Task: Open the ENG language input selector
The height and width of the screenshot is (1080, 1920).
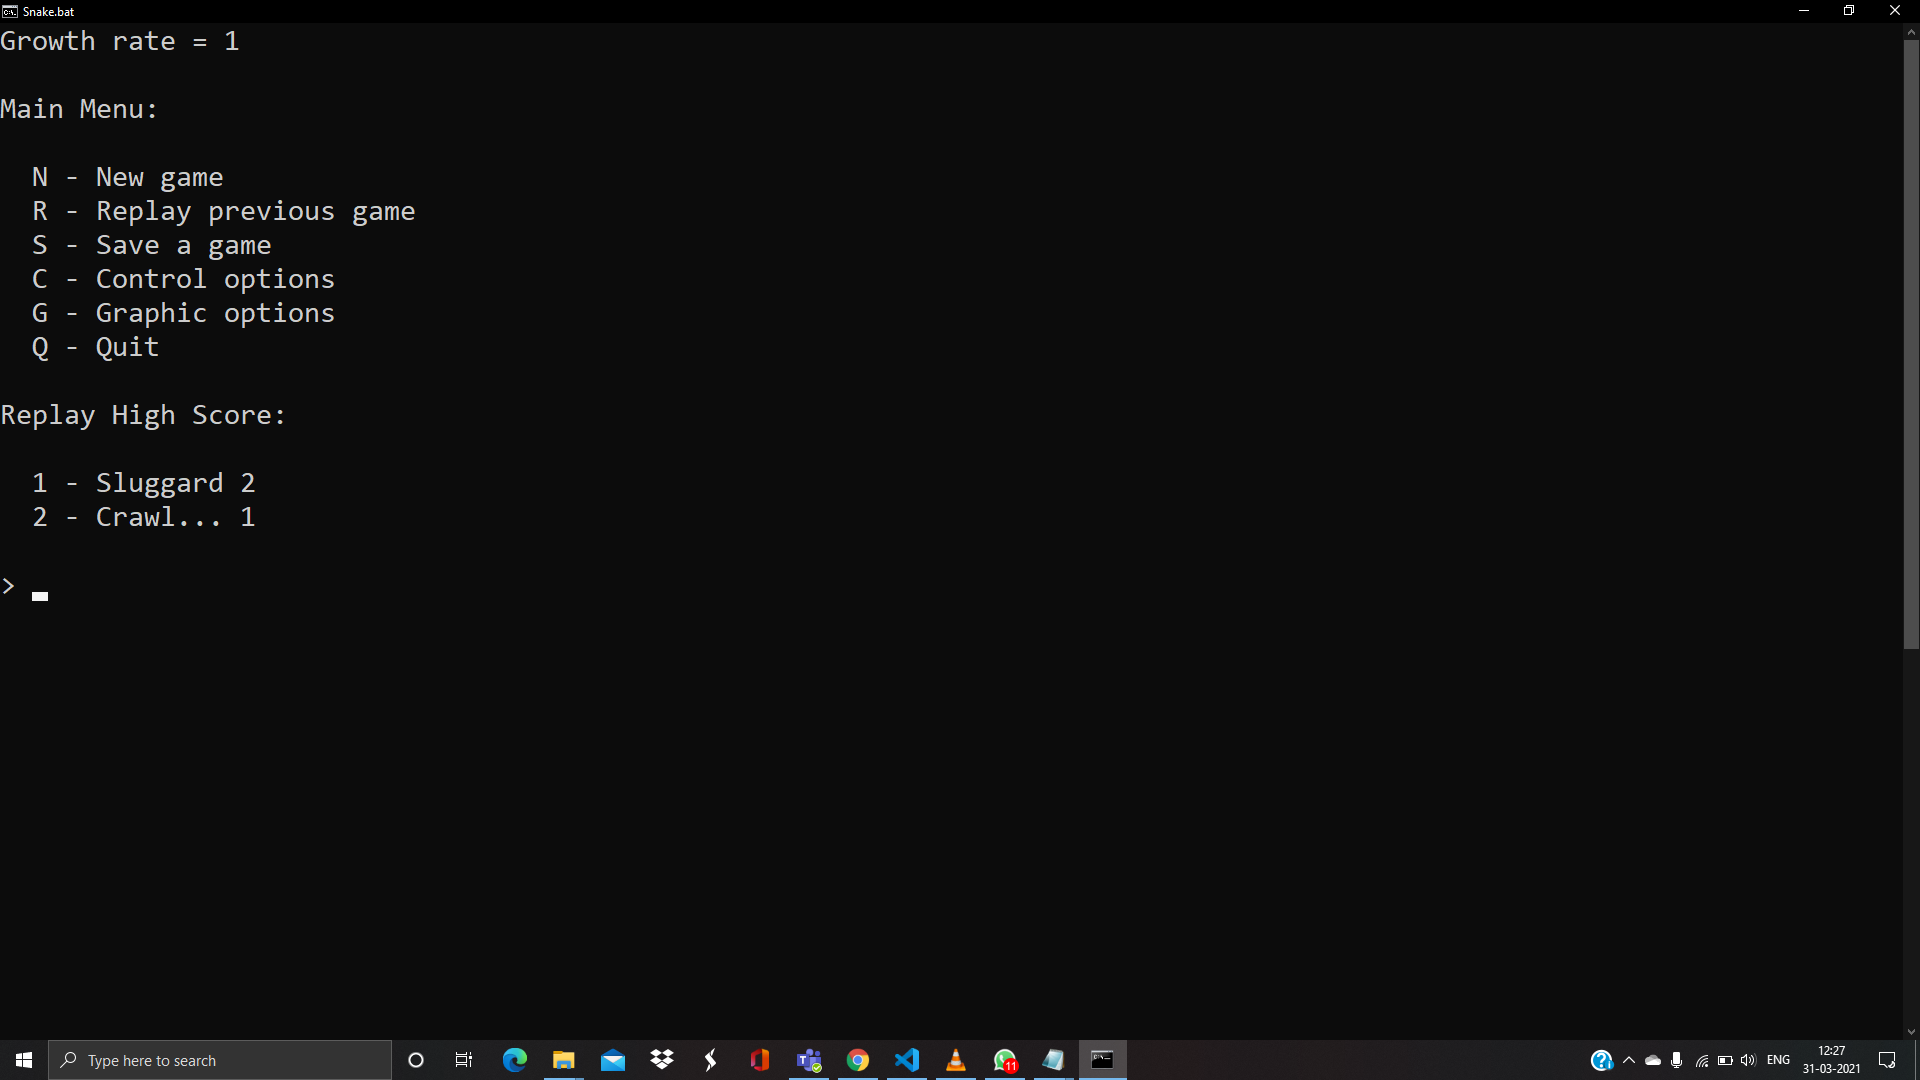Action: [1778, 1060]
